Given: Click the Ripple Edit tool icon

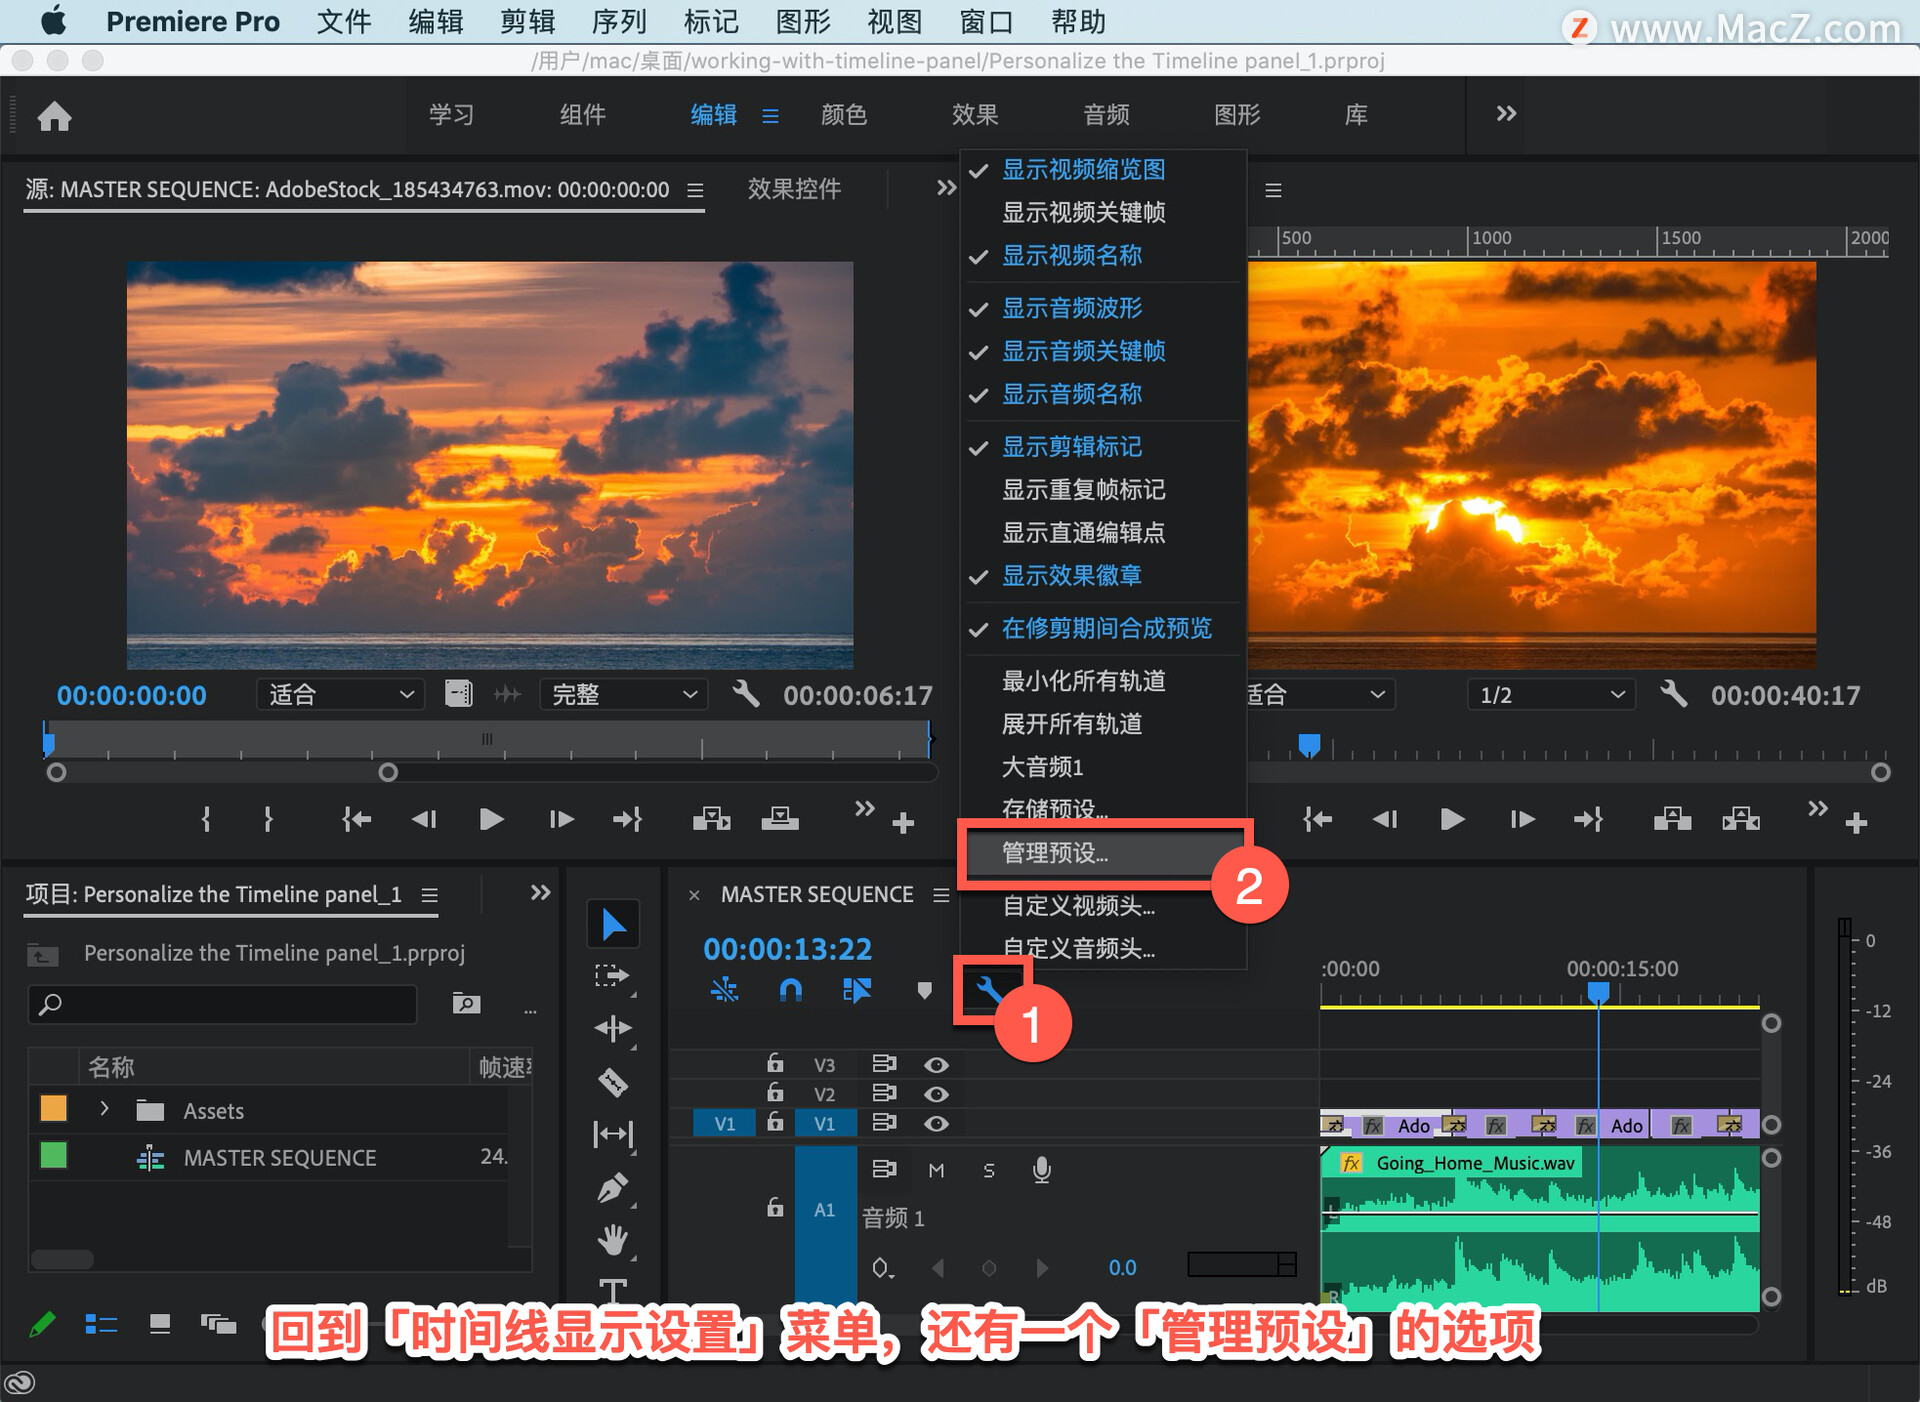Looking at the screenshot, I should (612, 1028).
